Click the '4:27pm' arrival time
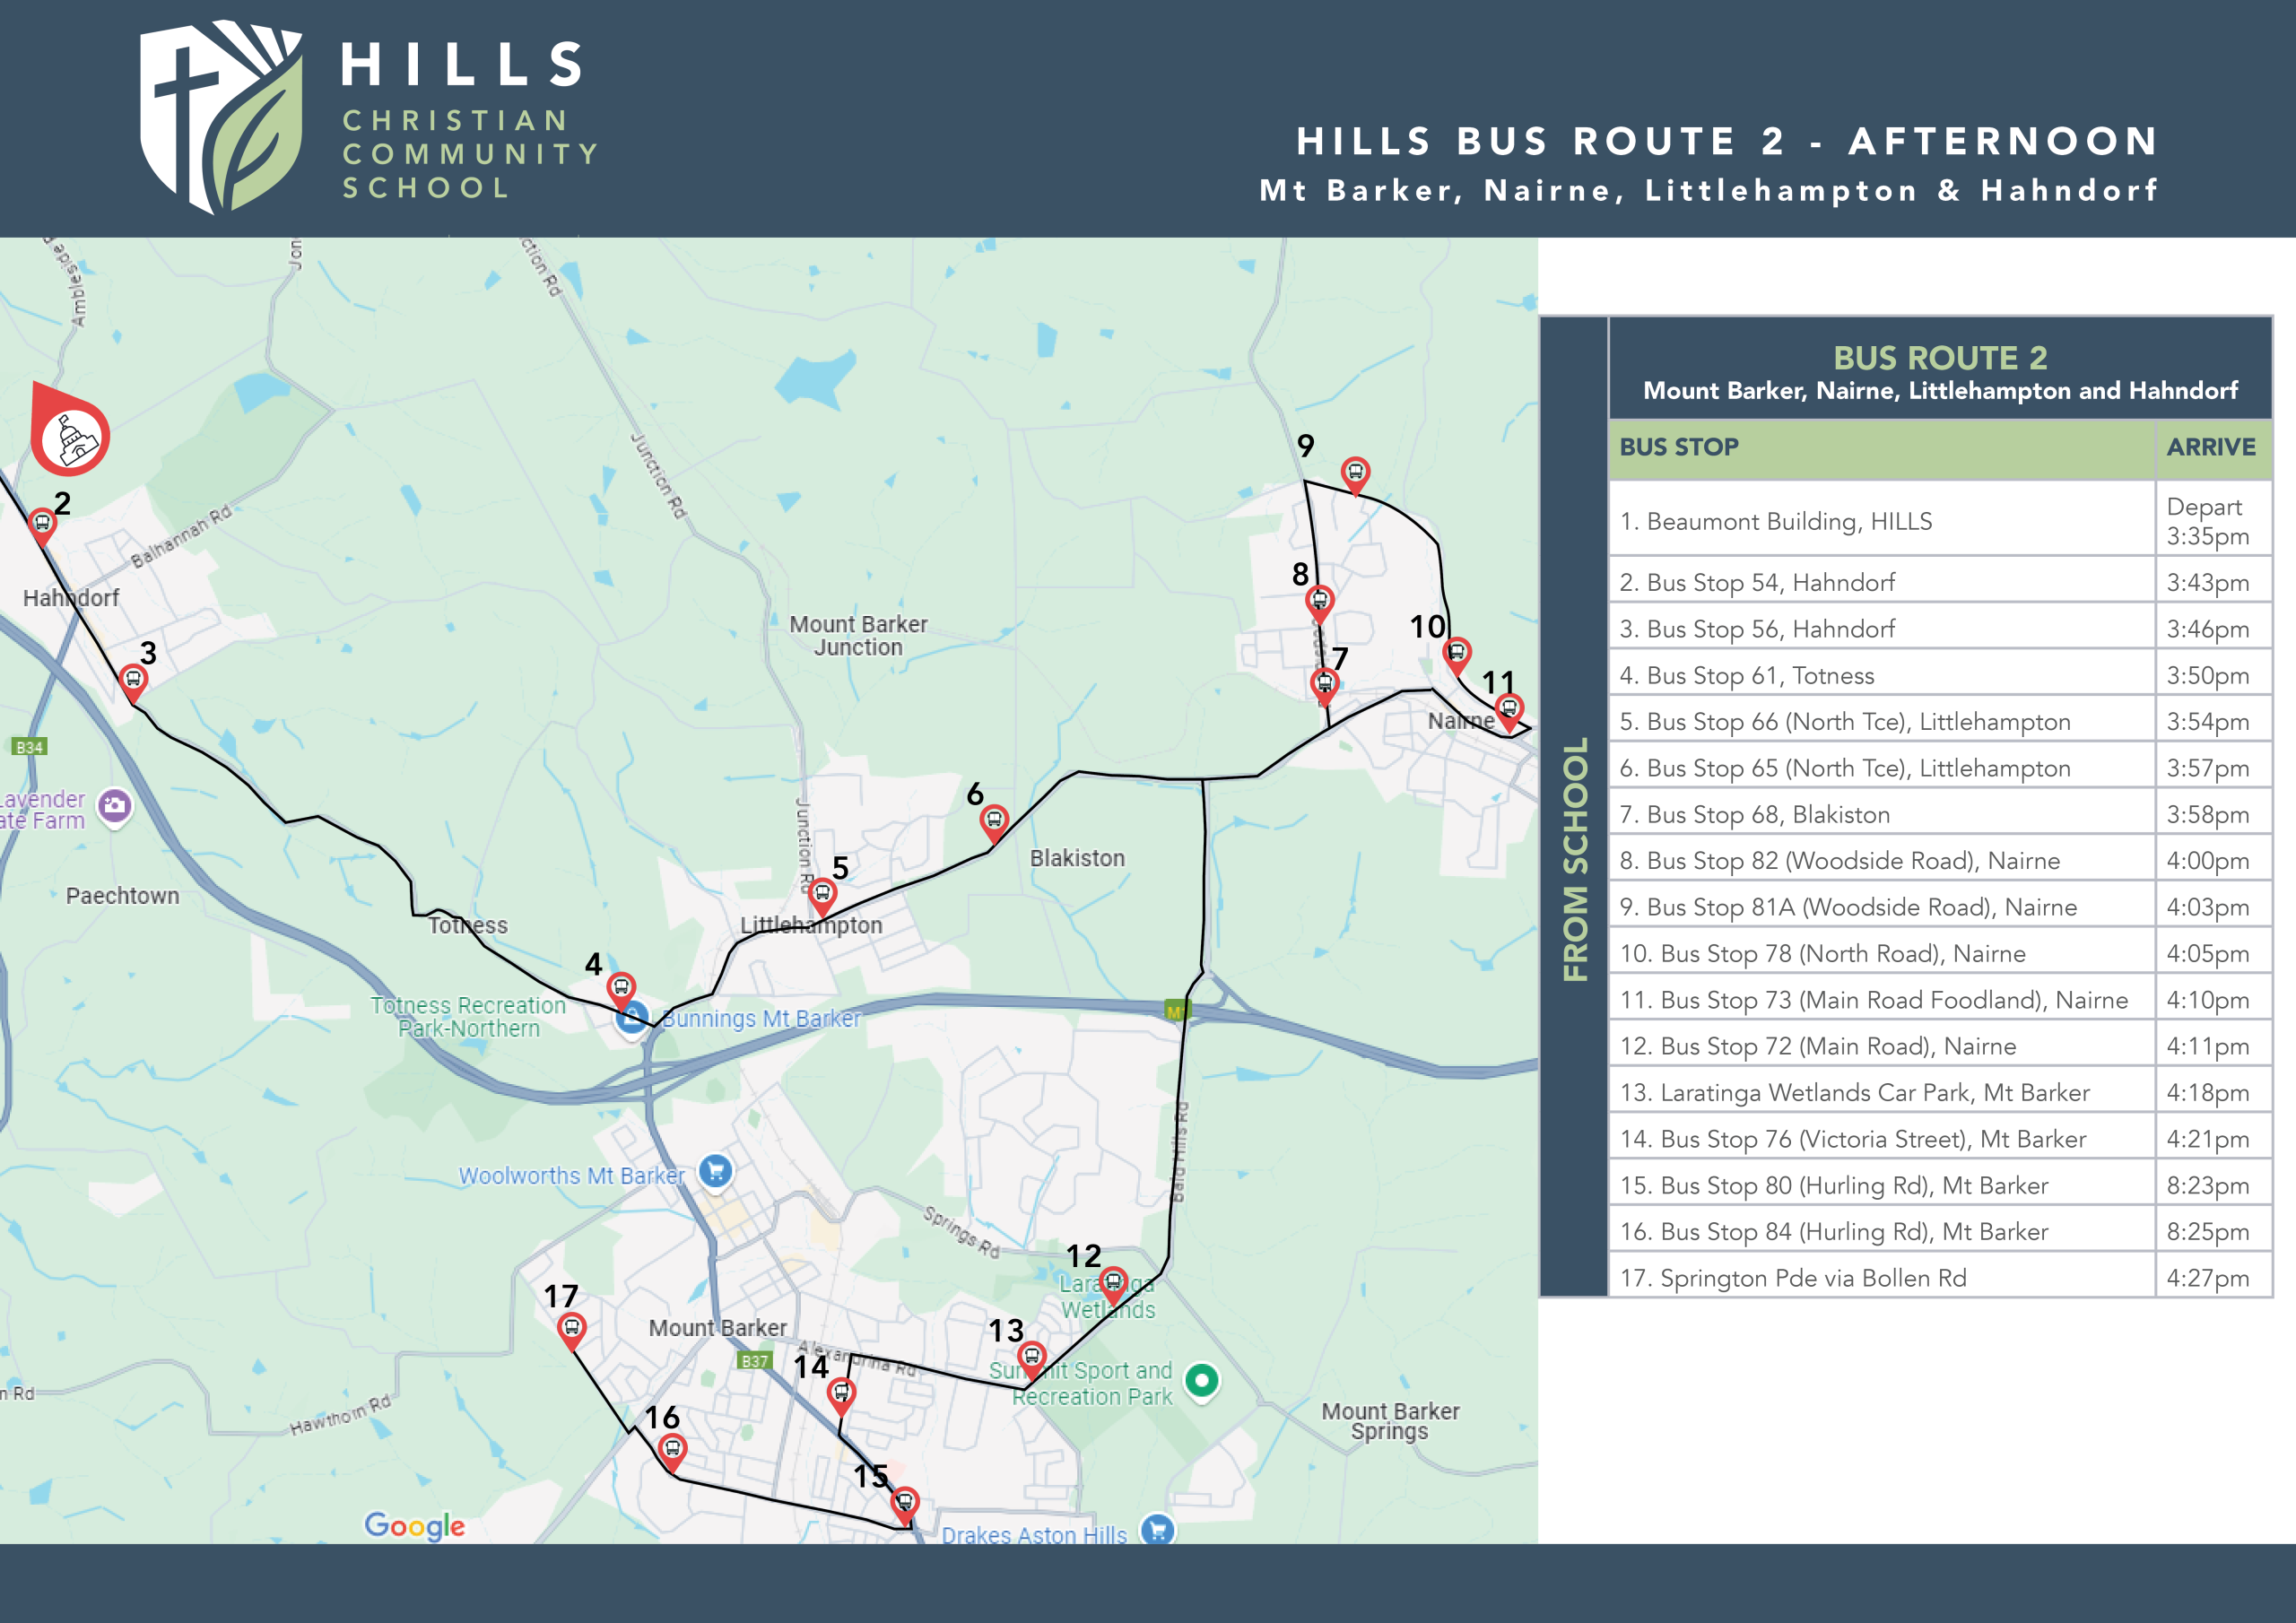 point(2207,1278)
